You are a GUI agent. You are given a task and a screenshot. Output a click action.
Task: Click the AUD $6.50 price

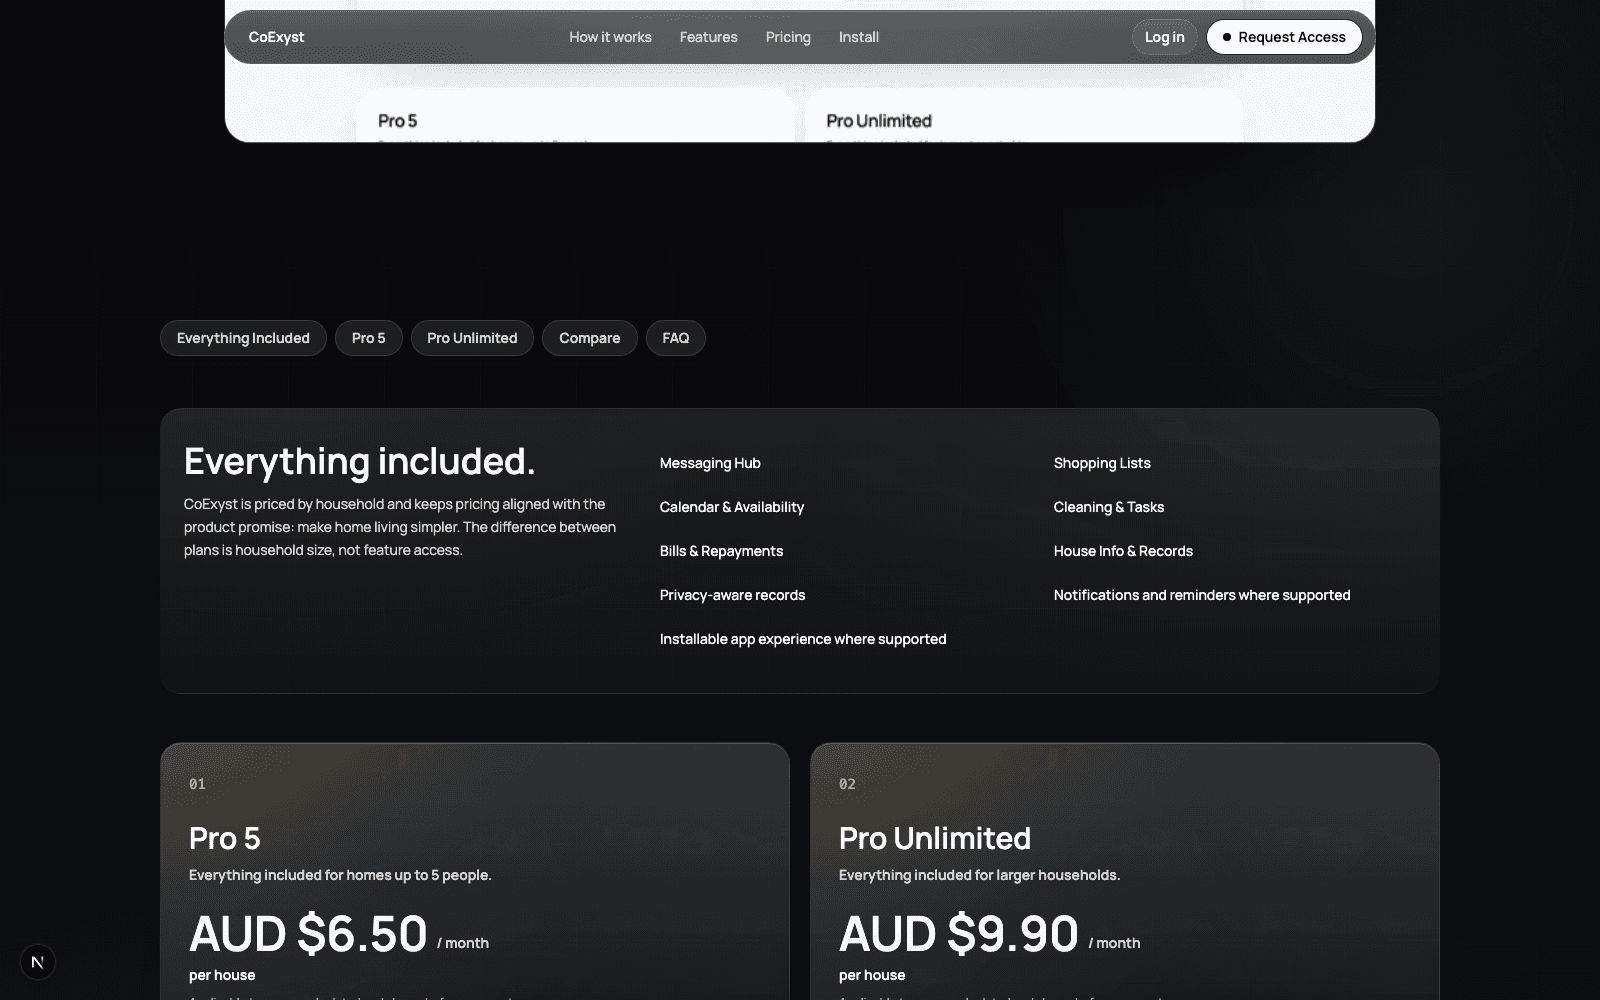click(308, 934)
